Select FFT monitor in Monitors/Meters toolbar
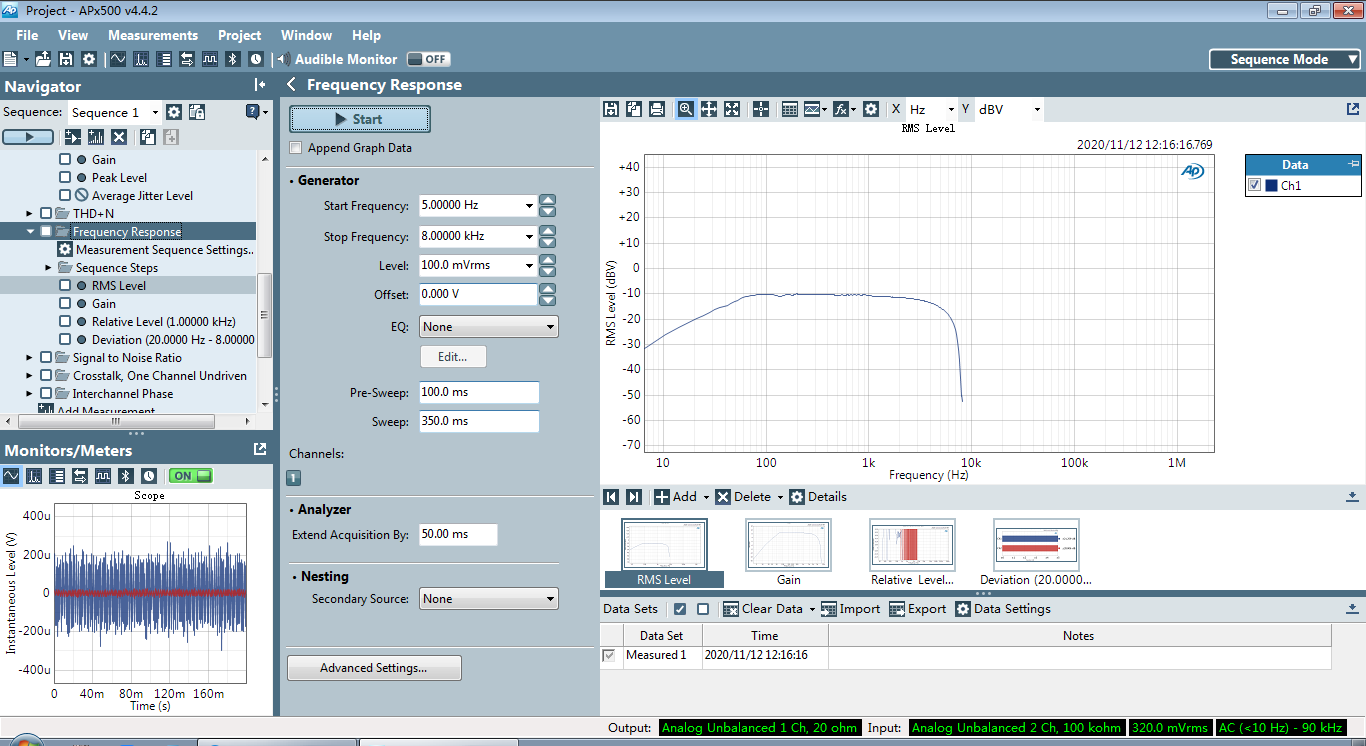This screenshot has width=1366, height=746. pos(34,476)
